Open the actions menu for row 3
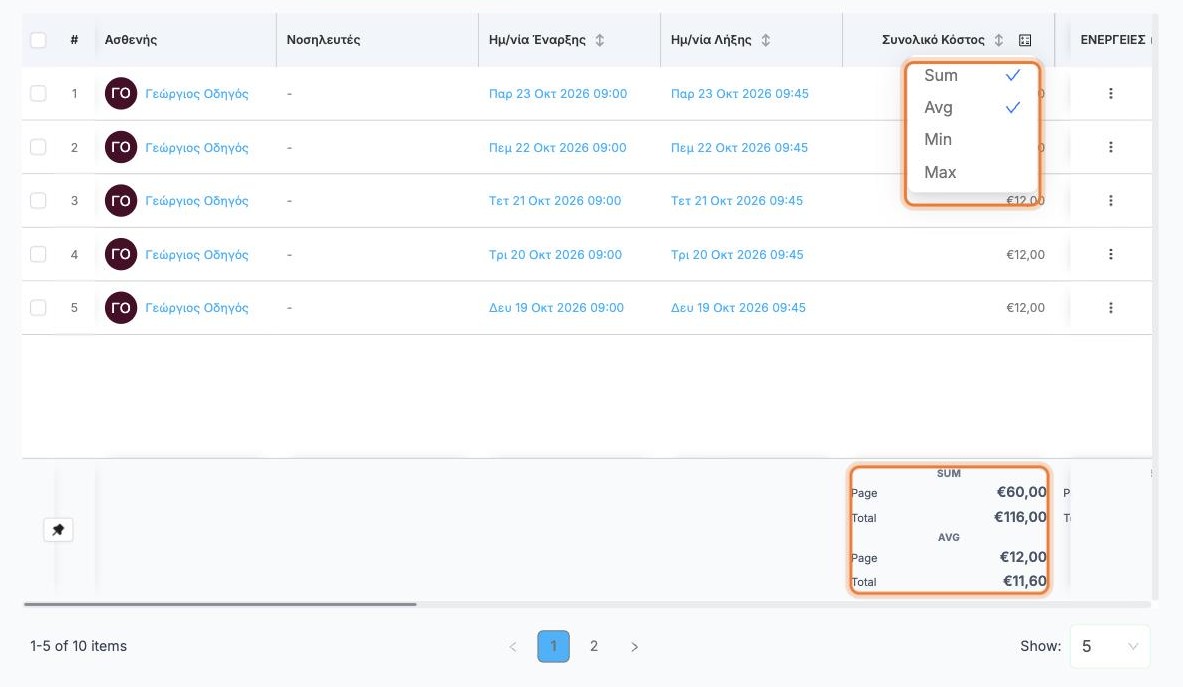 [x=1111, y=201]
